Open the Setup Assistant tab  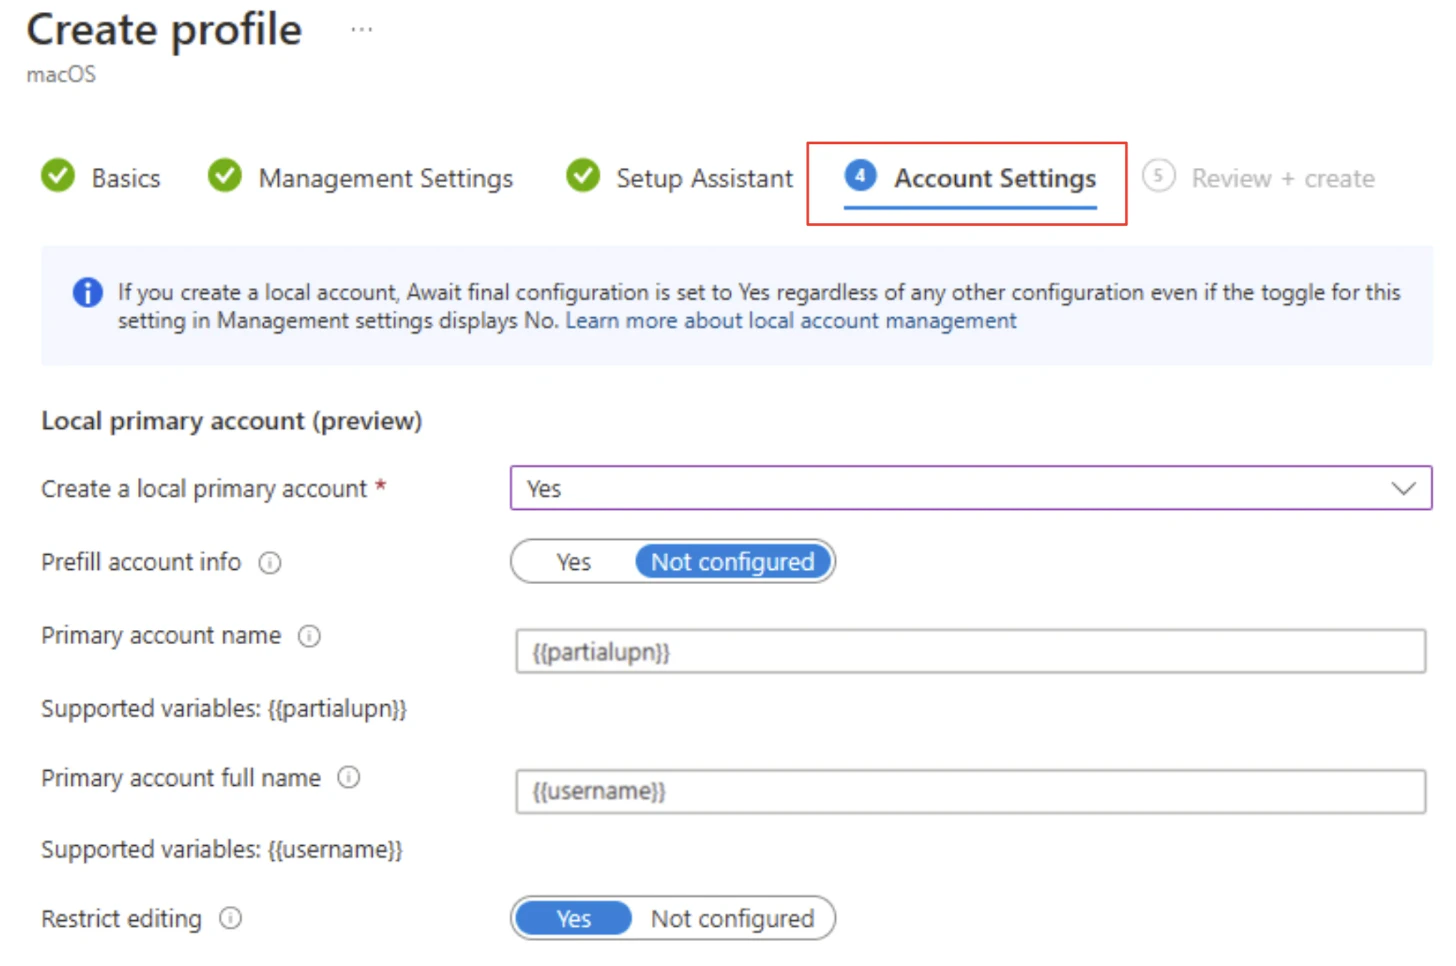pos(704,179)
